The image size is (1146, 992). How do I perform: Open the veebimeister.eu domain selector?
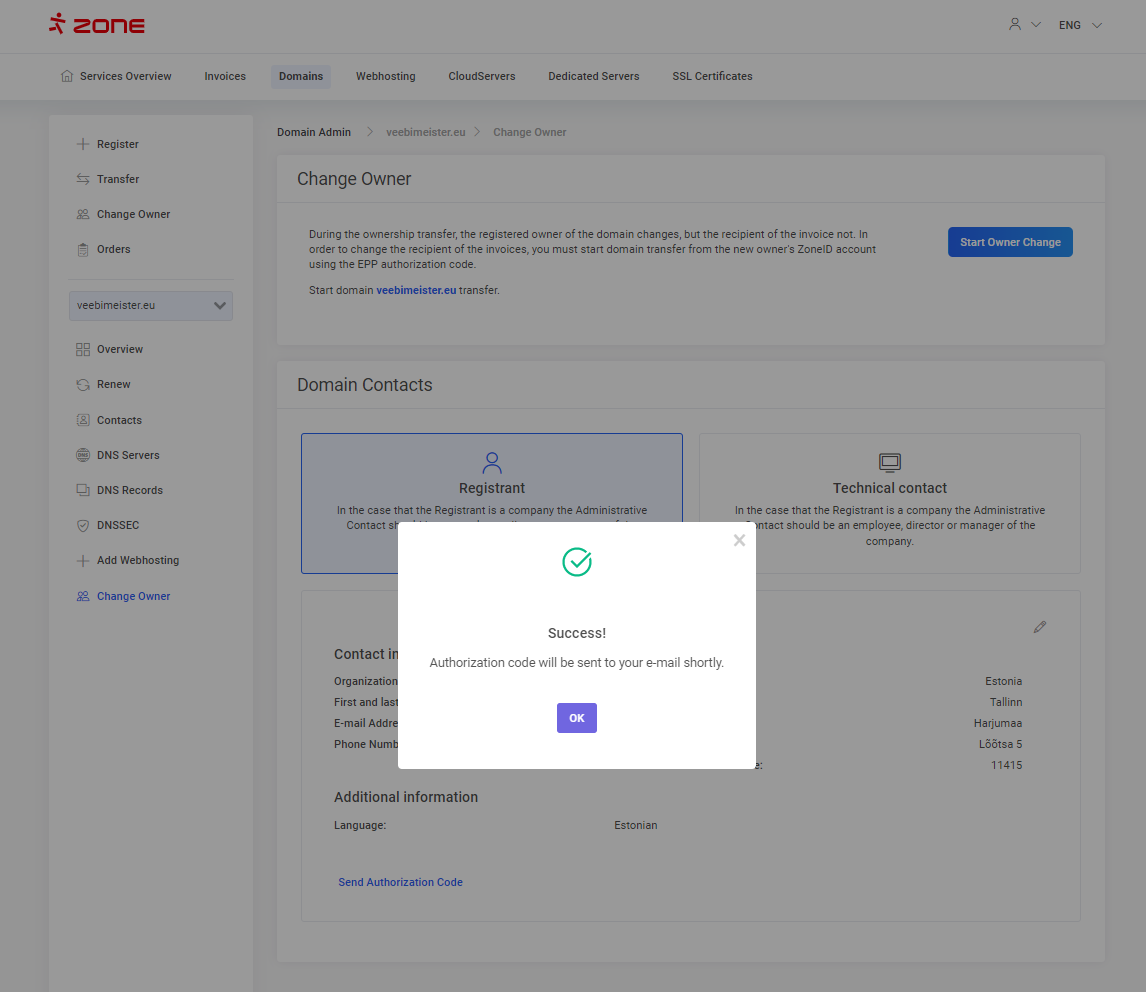[151, 306]
